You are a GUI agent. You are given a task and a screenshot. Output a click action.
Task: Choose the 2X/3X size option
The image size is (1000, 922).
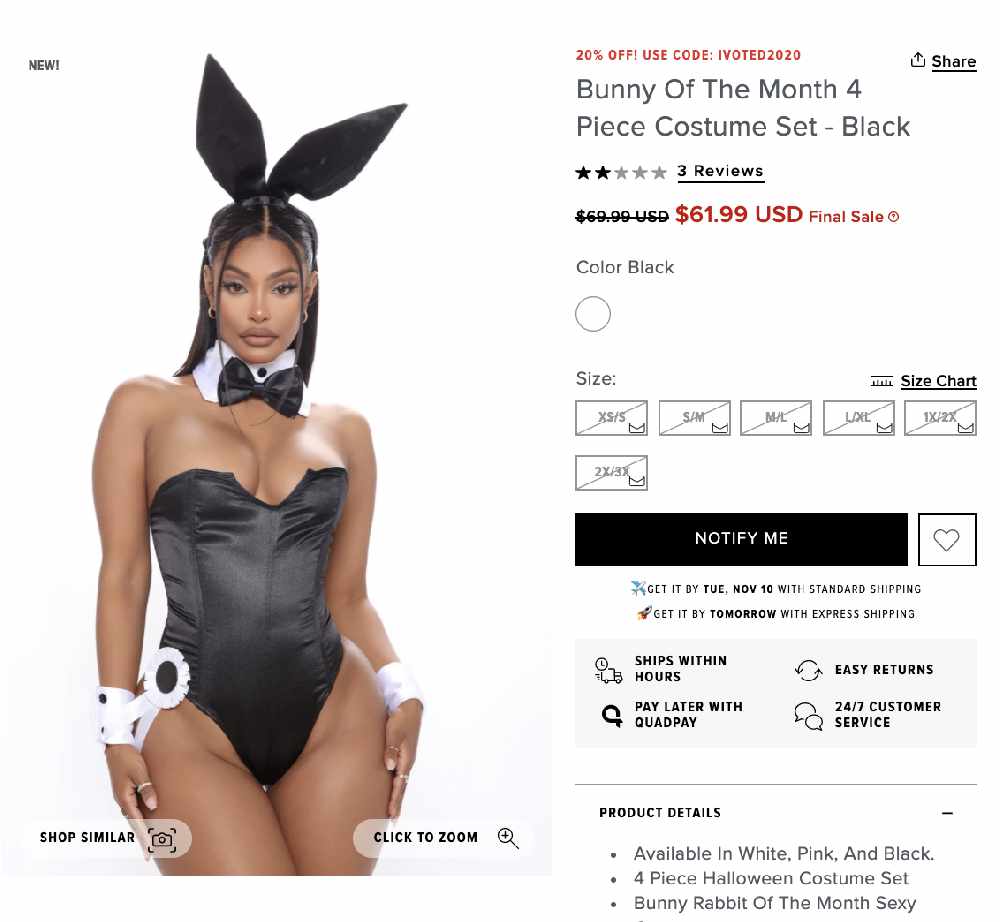coord(611,472)
